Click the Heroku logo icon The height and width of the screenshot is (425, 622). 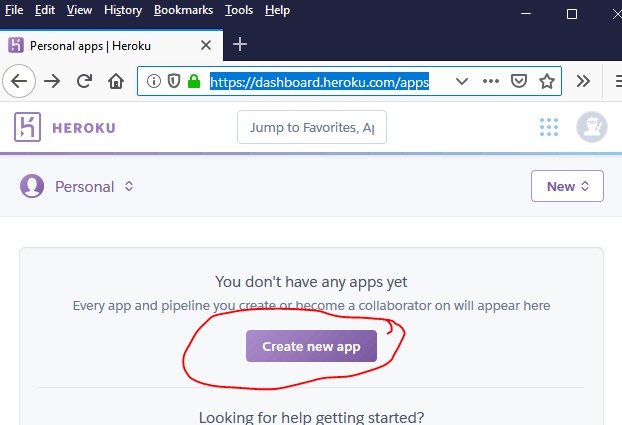pyautogui.click(x=27, y=127)
